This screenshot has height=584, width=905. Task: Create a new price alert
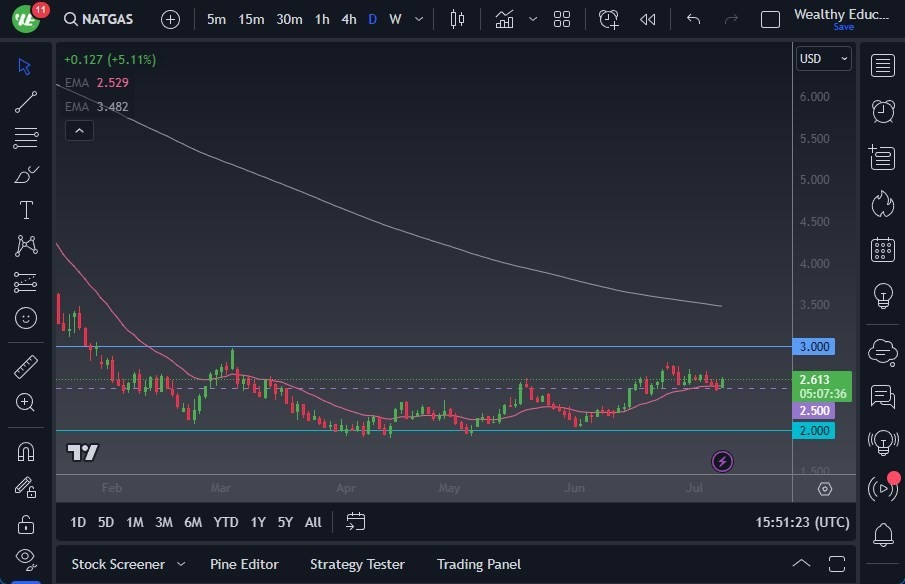(609, 19)
